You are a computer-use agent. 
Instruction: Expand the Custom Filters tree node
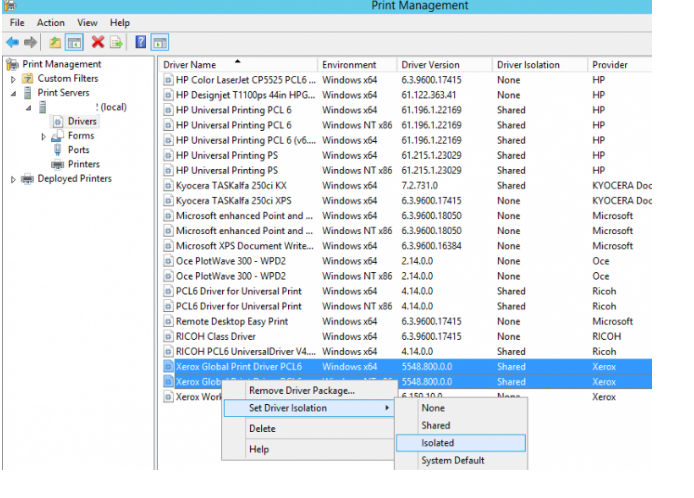13,79
